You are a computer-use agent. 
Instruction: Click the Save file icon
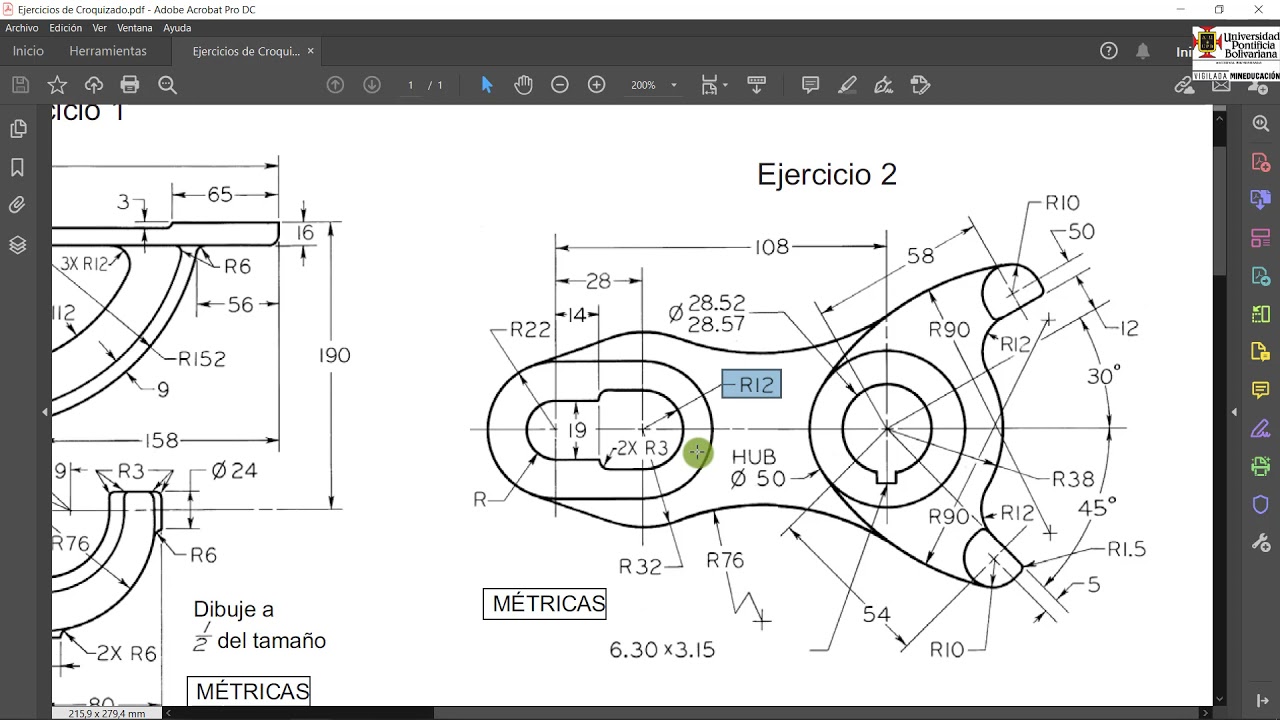[x=20, y=85]
